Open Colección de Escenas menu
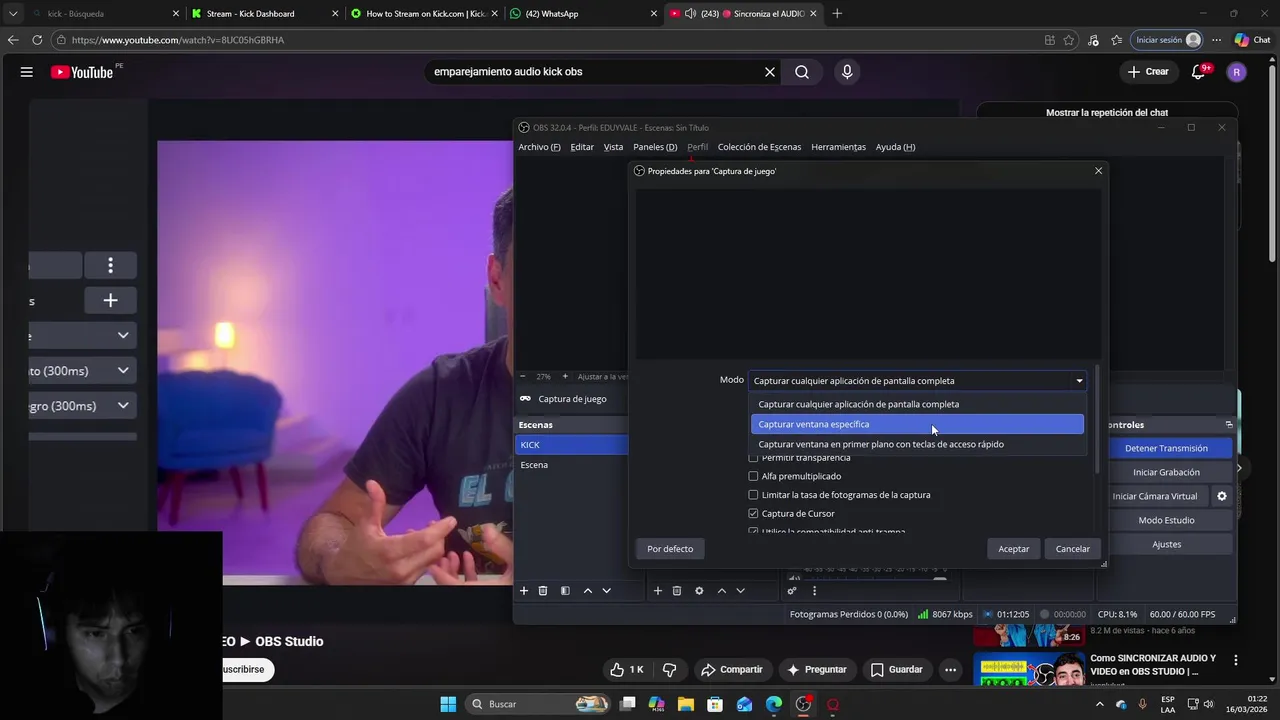The image size is (1280, 720). click(759, 147)
